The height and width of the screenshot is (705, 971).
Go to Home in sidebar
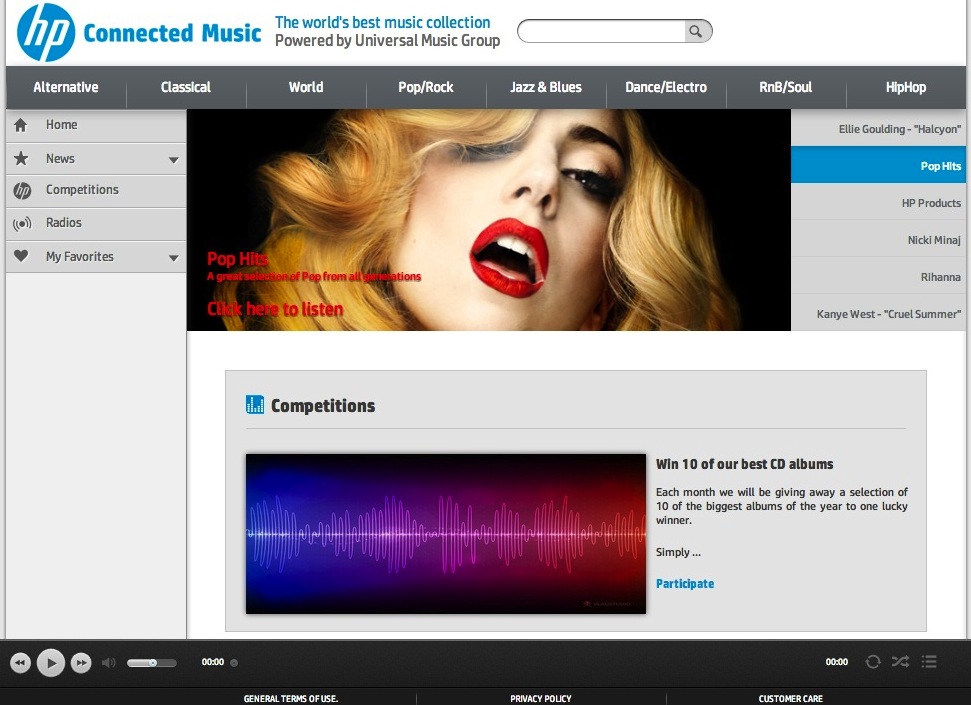click(x=96, y=126)
